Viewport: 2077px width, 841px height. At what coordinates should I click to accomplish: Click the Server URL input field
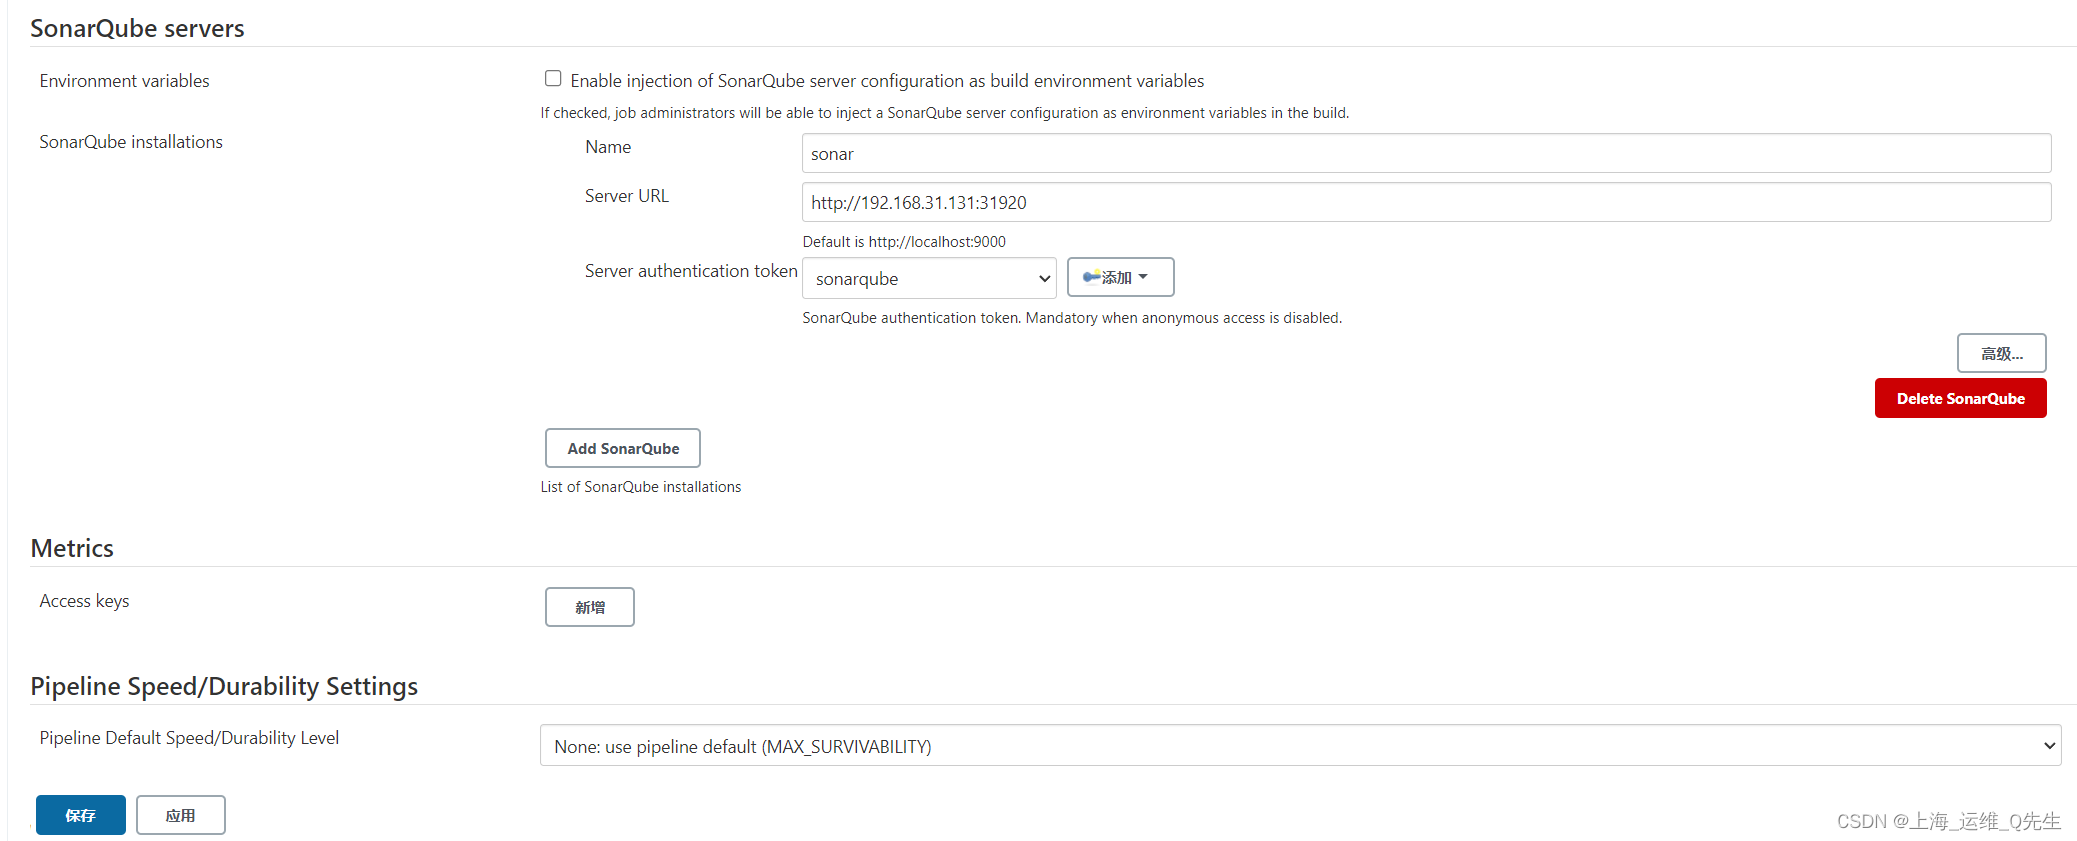1426,202
